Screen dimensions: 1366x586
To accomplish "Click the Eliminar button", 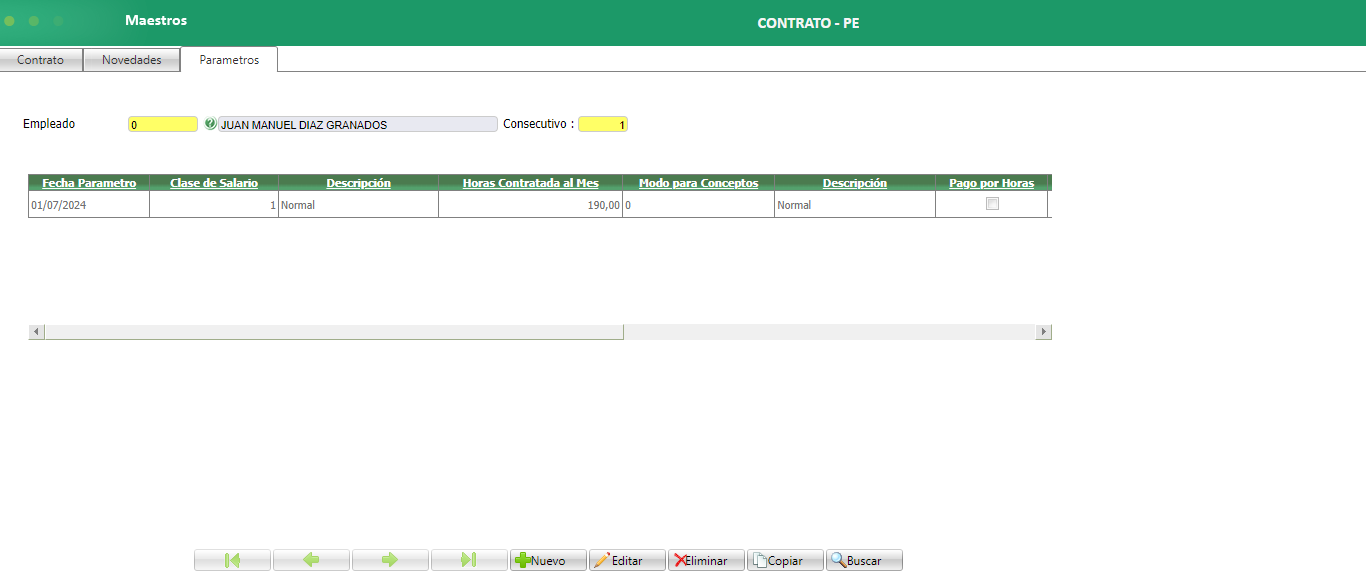I will pyautogui.click(x=706, y=560).
